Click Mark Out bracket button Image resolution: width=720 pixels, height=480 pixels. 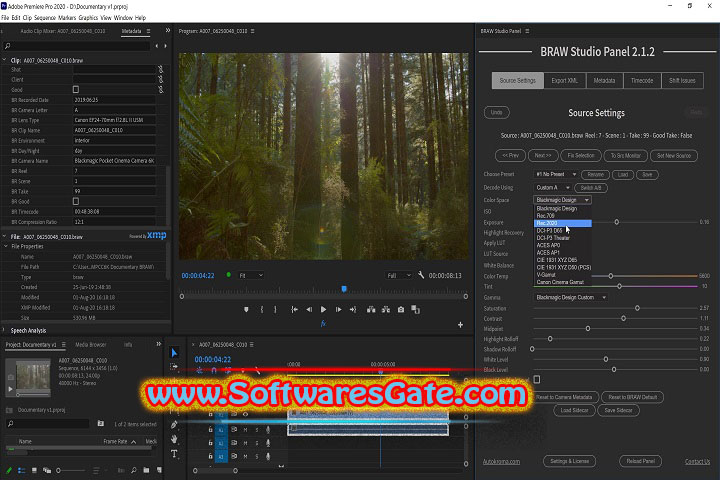point(276,310)
